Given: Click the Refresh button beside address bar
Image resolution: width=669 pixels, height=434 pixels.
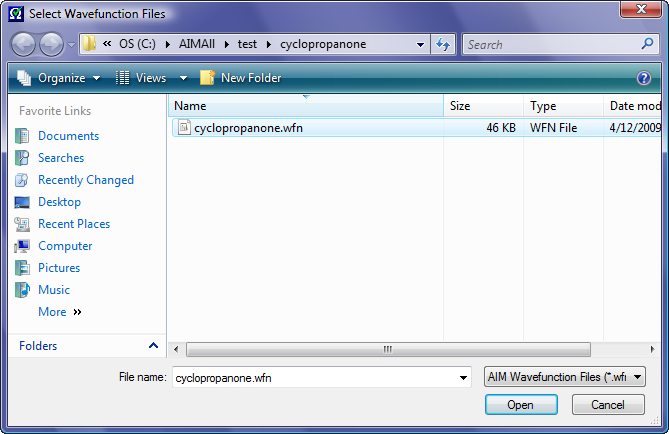Looking at the screenshot, I should coord(444,45).
